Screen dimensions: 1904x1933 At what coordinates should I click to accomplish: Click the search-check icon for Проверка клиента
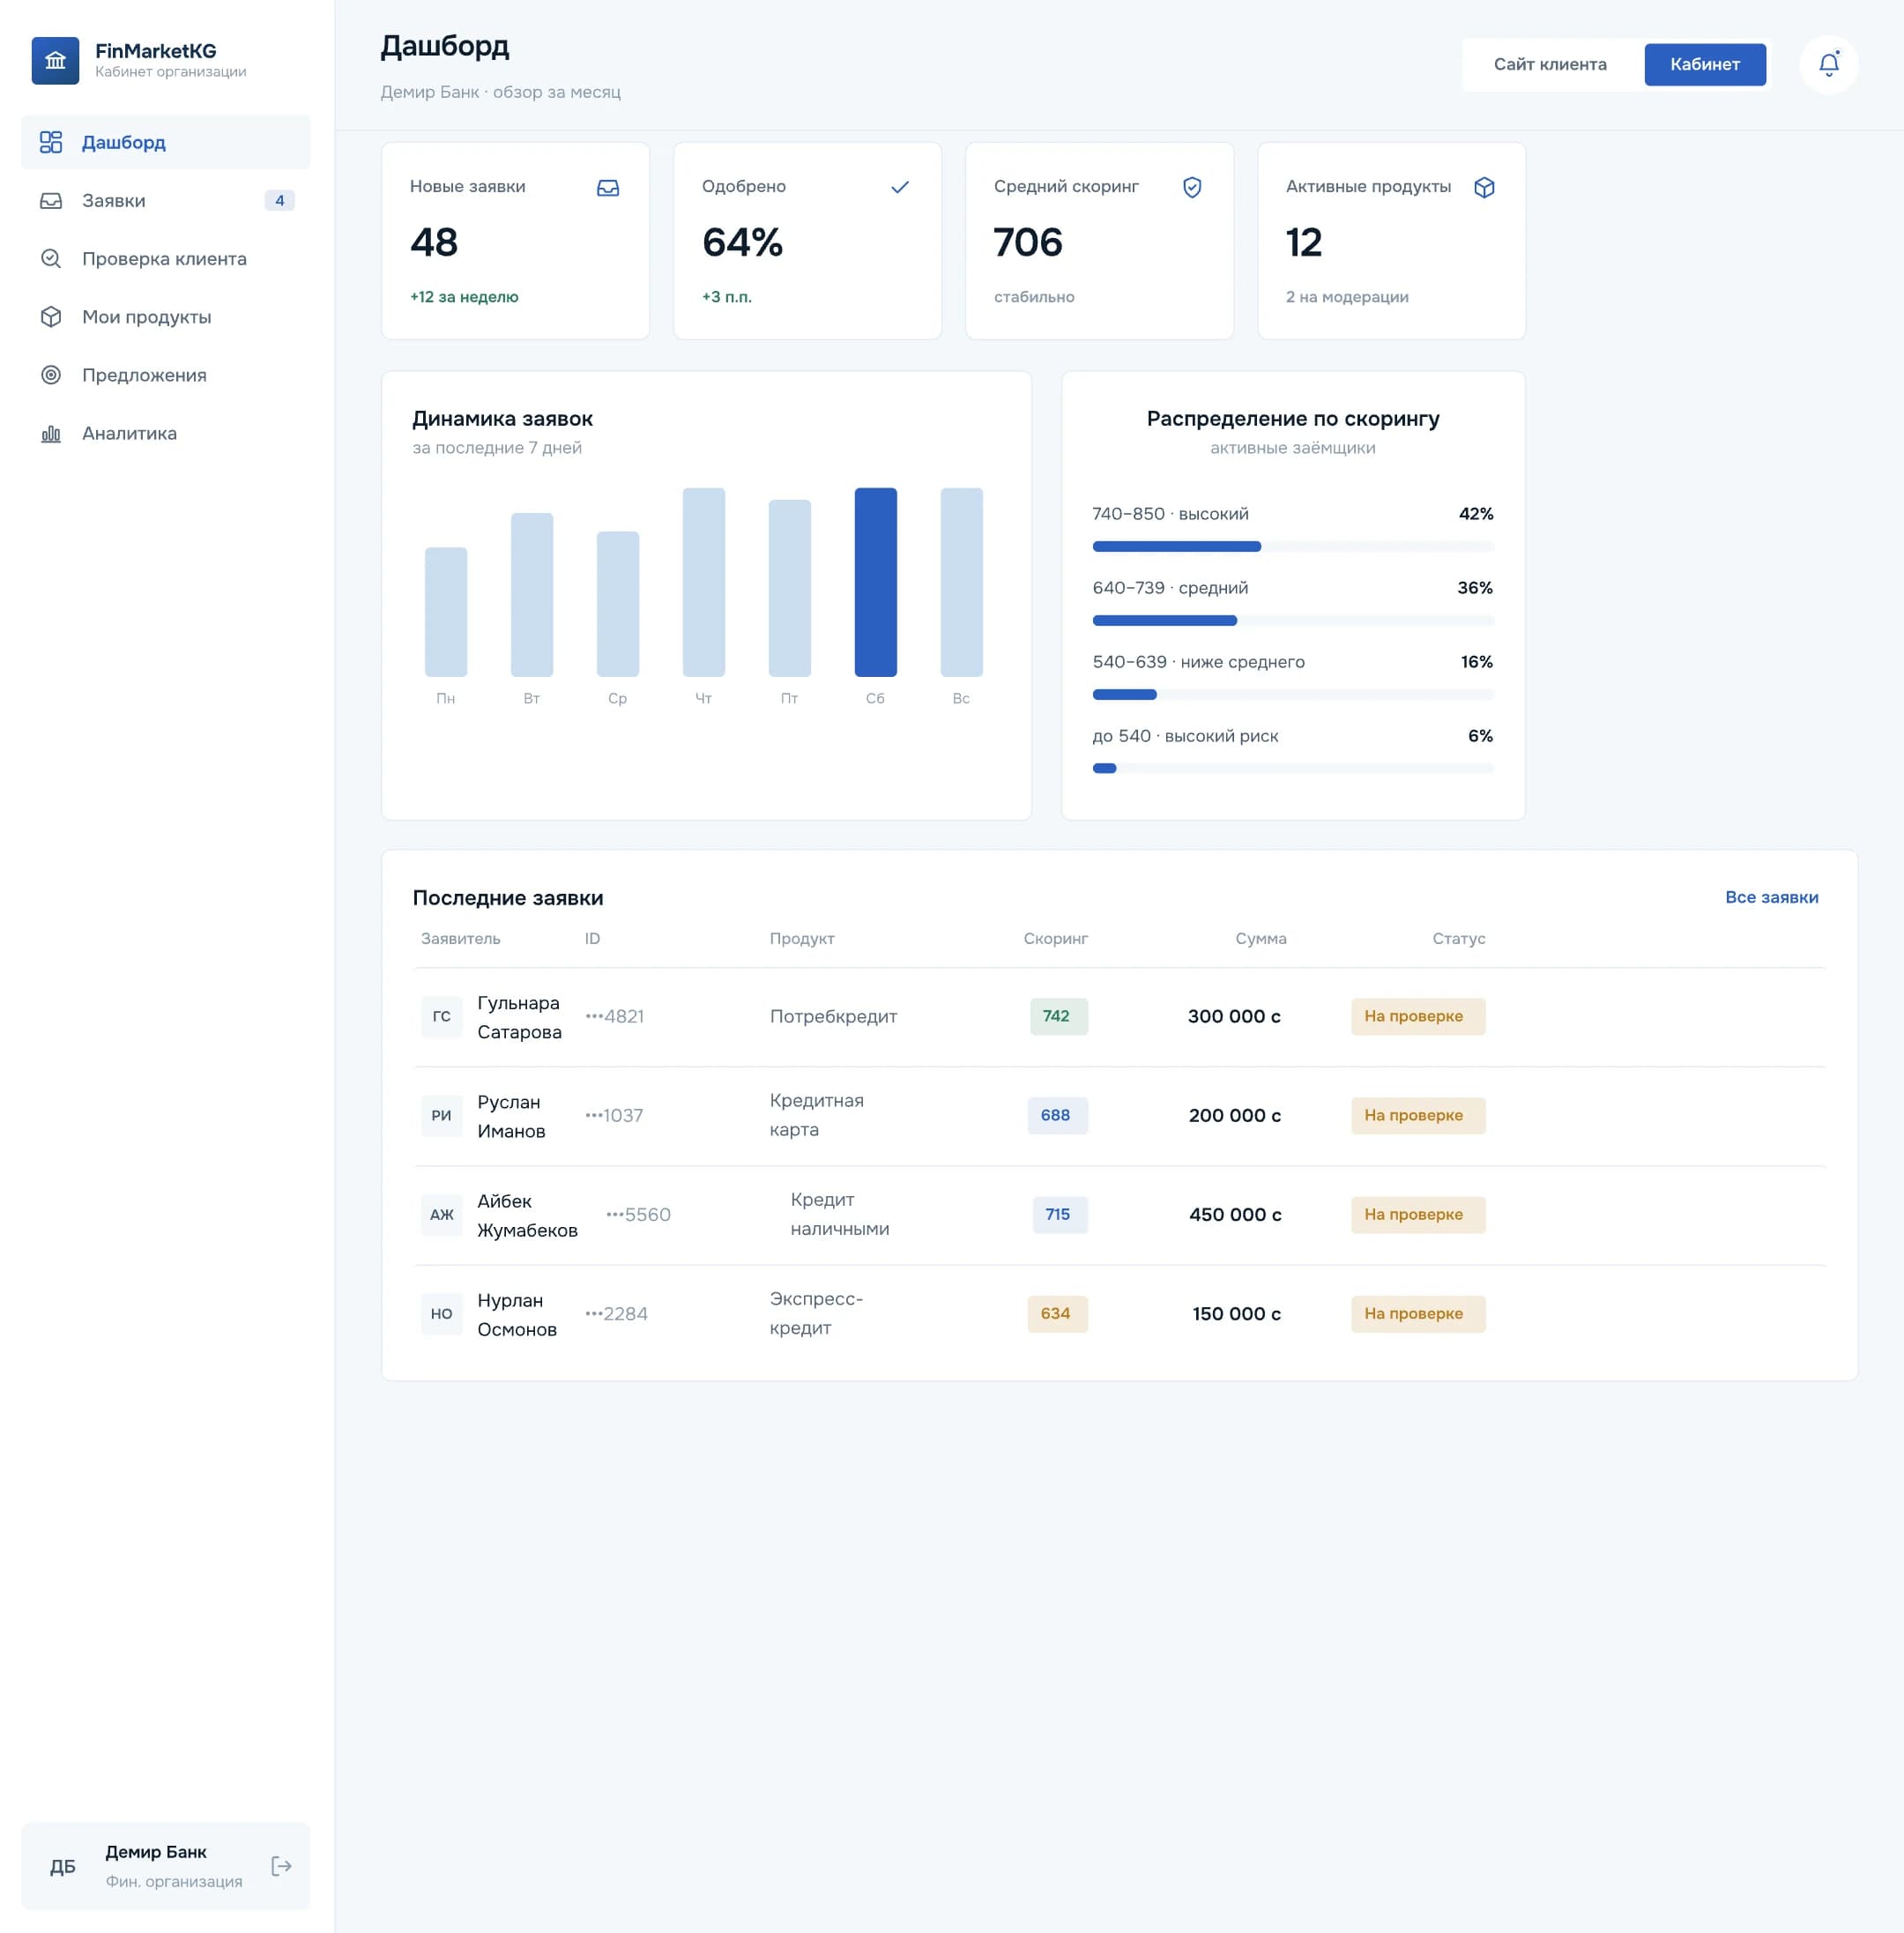point(51,258)
